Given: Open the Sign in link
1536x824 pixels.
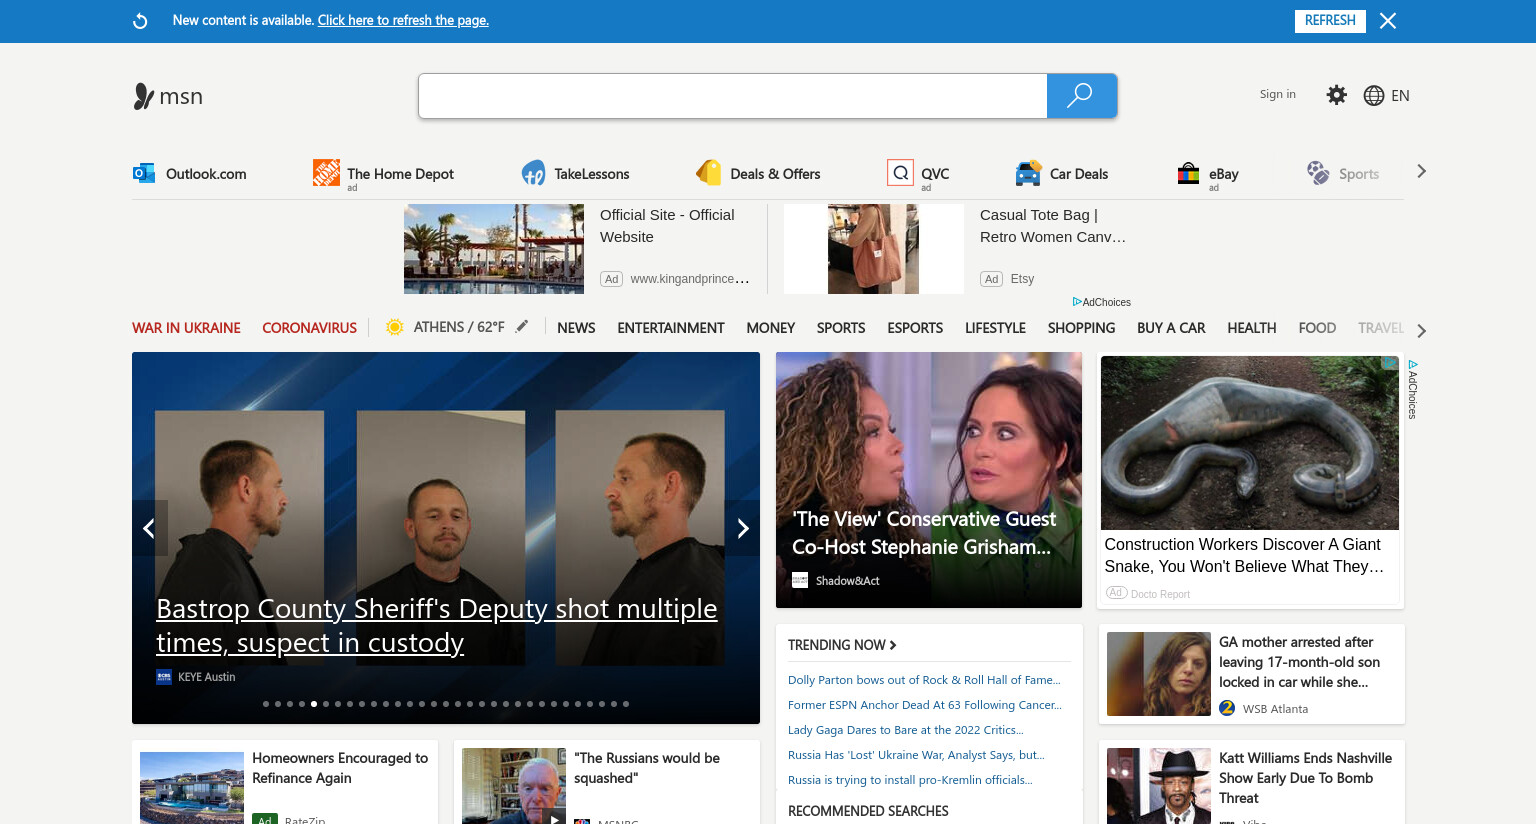Looking at the screenshot, I should pyautogui.click(x=1277, y=94).
